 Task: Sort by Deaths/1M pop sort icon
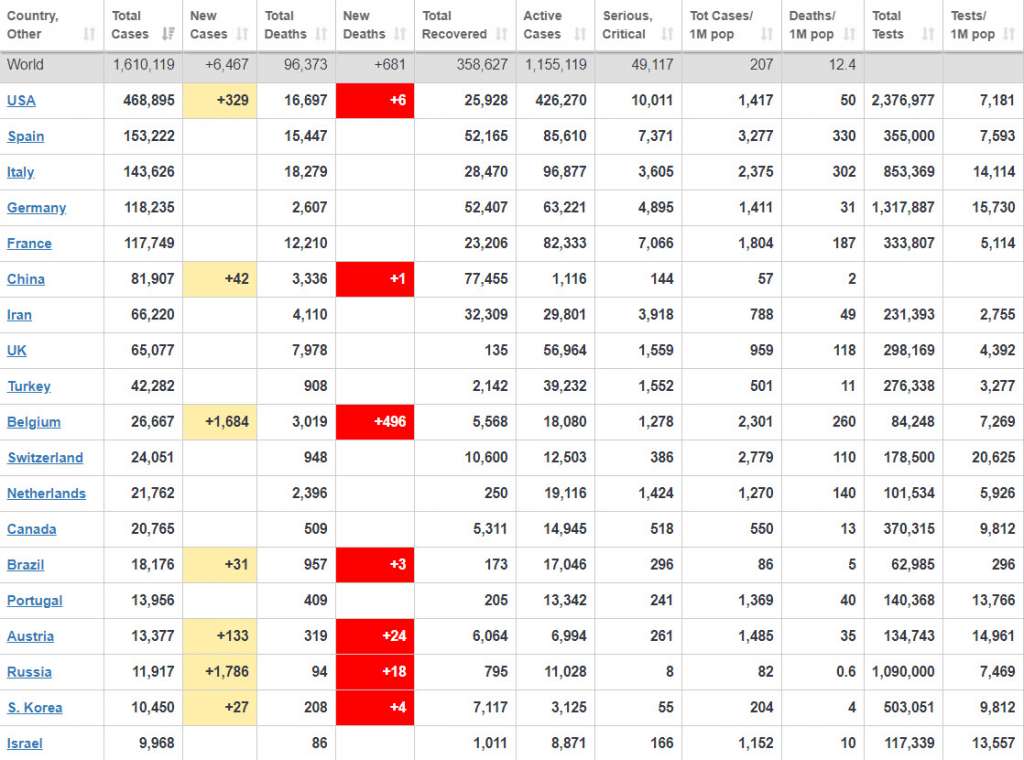tap(849, 34)
